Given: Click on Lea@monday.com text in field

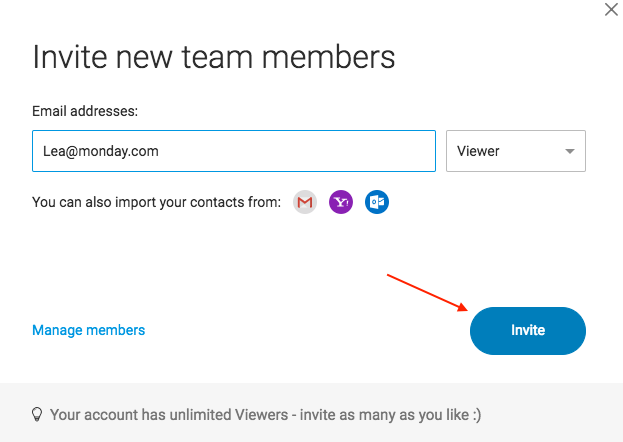Looking at the screenshot, I should pos(101,151).
